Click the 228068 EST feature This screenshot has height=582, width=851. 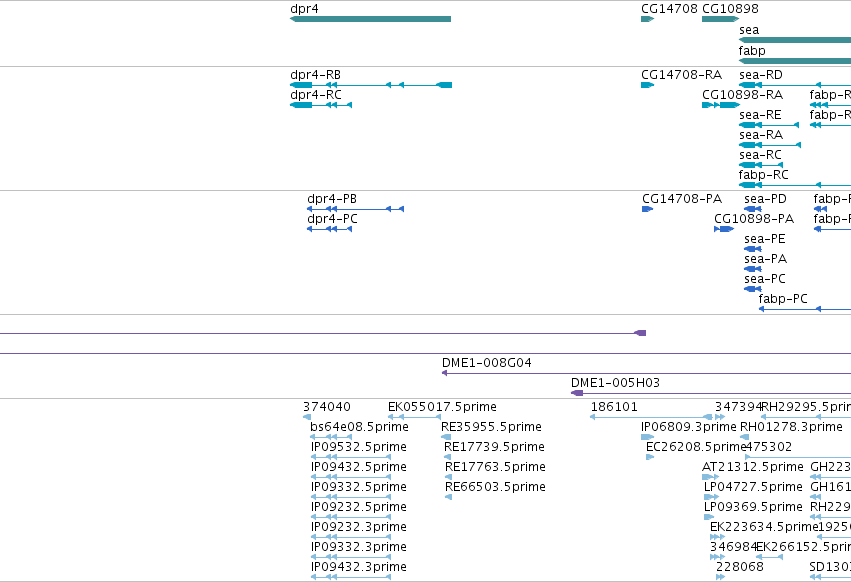pyautogui.click(x=720, y=577)
